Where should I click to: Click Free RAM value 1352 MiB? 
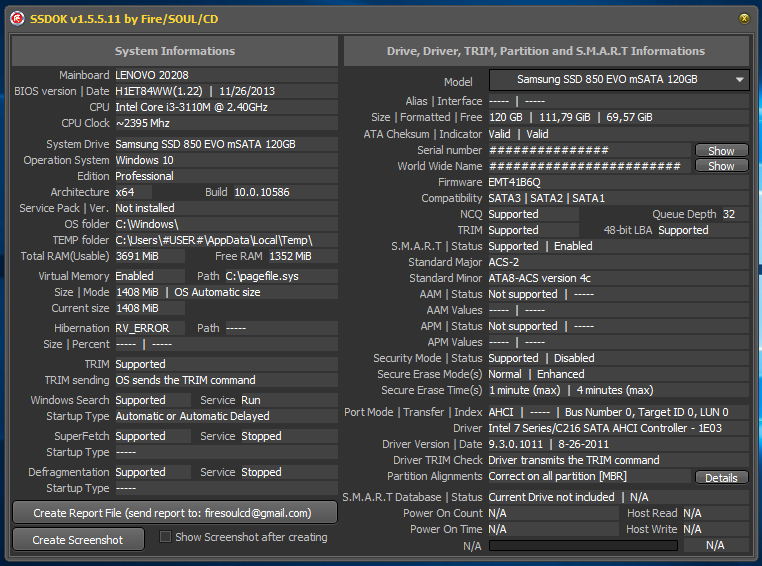(x=291, y=257)
